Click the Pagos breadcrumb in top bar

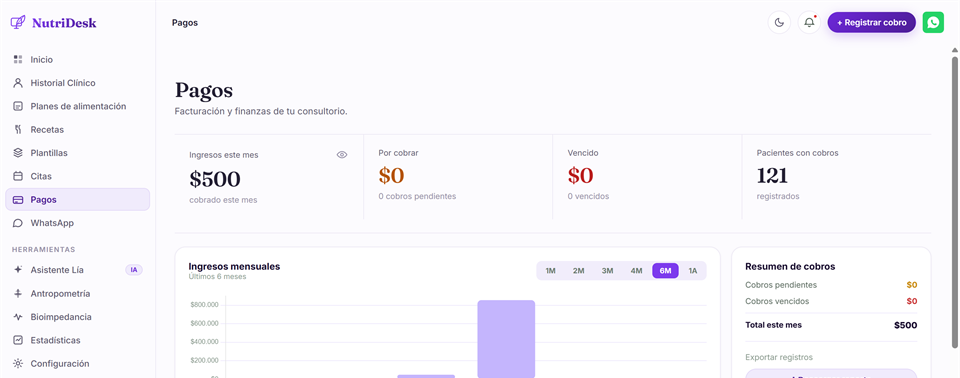coord(185,23)
